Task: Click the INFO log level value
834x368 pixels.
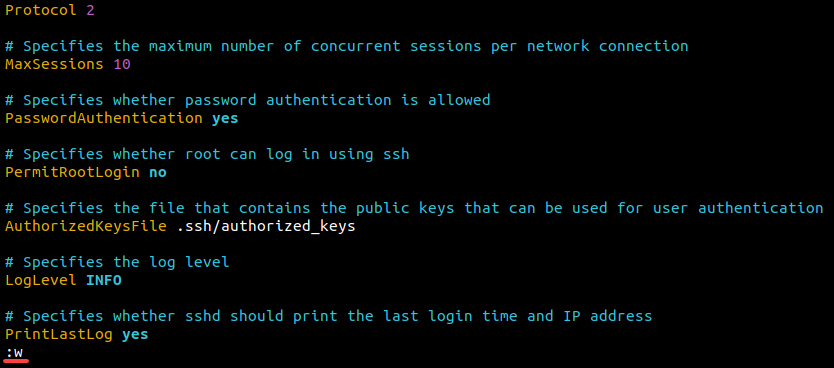Action: [104, 280]
